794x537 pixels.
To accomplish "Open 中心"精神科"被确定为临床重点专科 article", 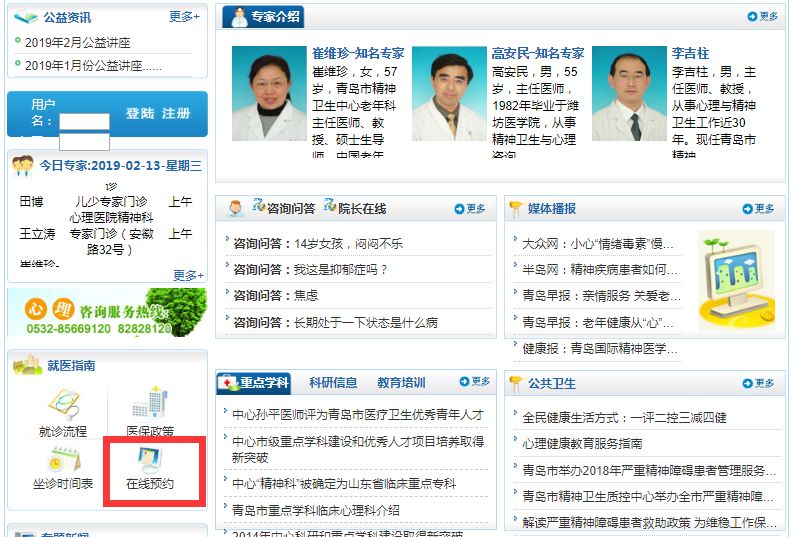I will (344, 484).
